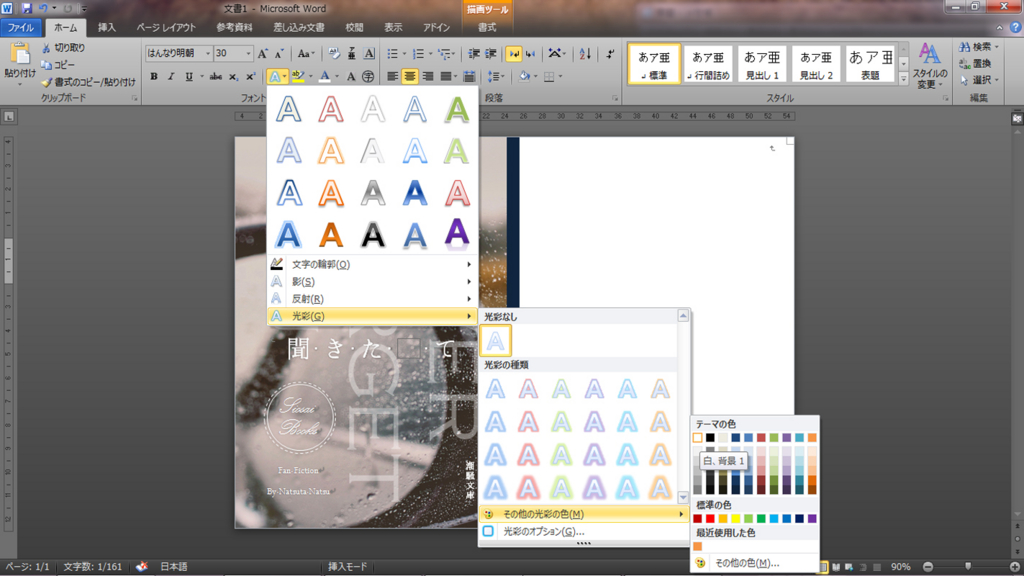Open the 影(S) submenu
Viewport: 1024px width, 576px height.
tap(371, 281)
